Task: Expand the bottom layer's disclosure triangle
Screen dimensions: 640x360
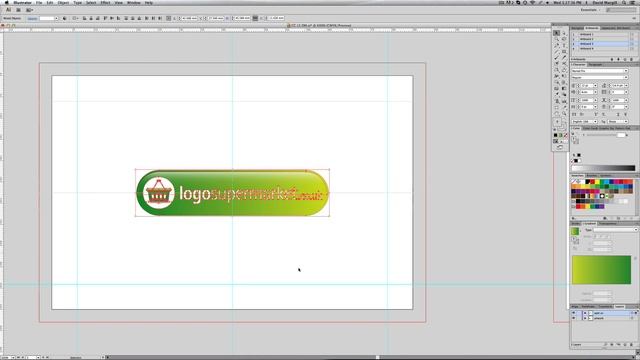Action: pyautogui.click(x=585, y=318)
